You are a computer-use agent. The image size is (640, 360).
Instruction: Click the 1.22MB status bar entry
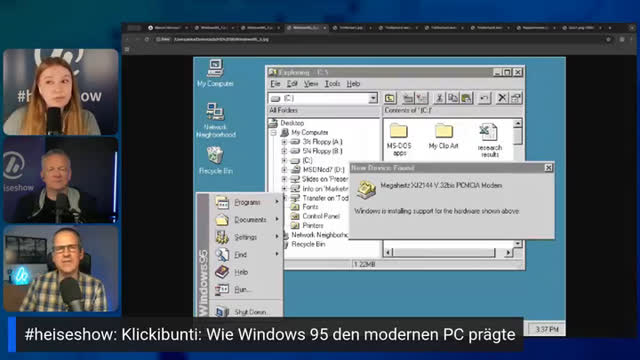(x=364, y=264)
